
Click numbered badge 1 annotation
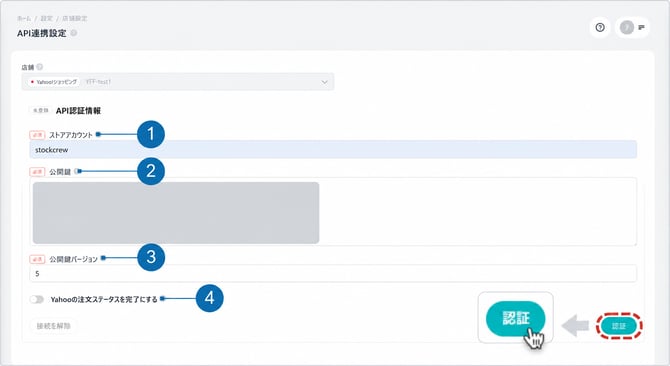pyautogui.click(x=151, y=134)
